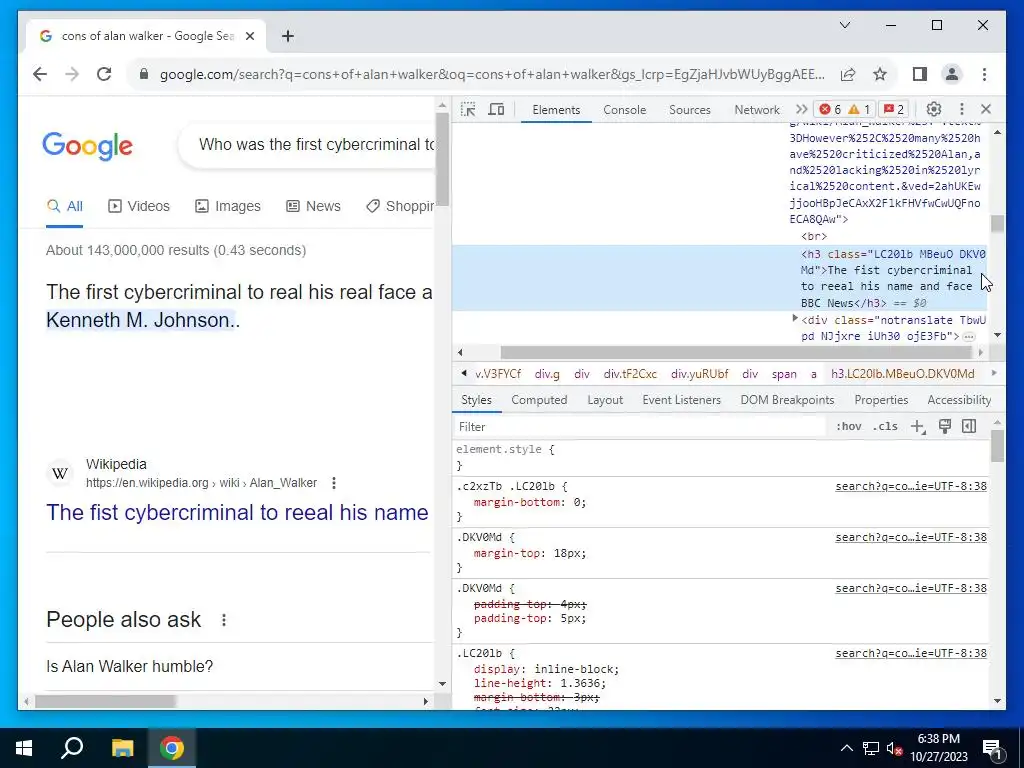Close the DevTools panel

tap(986, 109)
